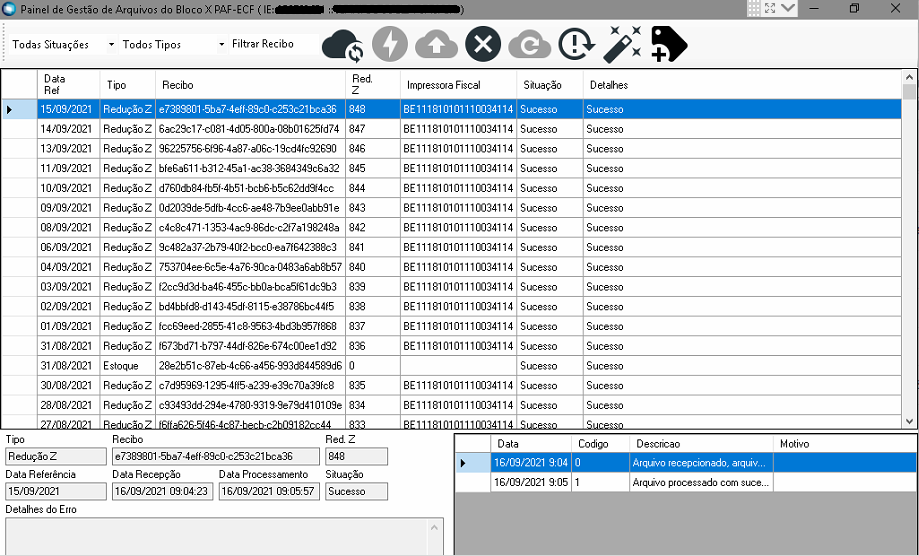Screen dimensions: 919x556
Task: Click the dark circle X cancel icon
Action: [483, 44]
